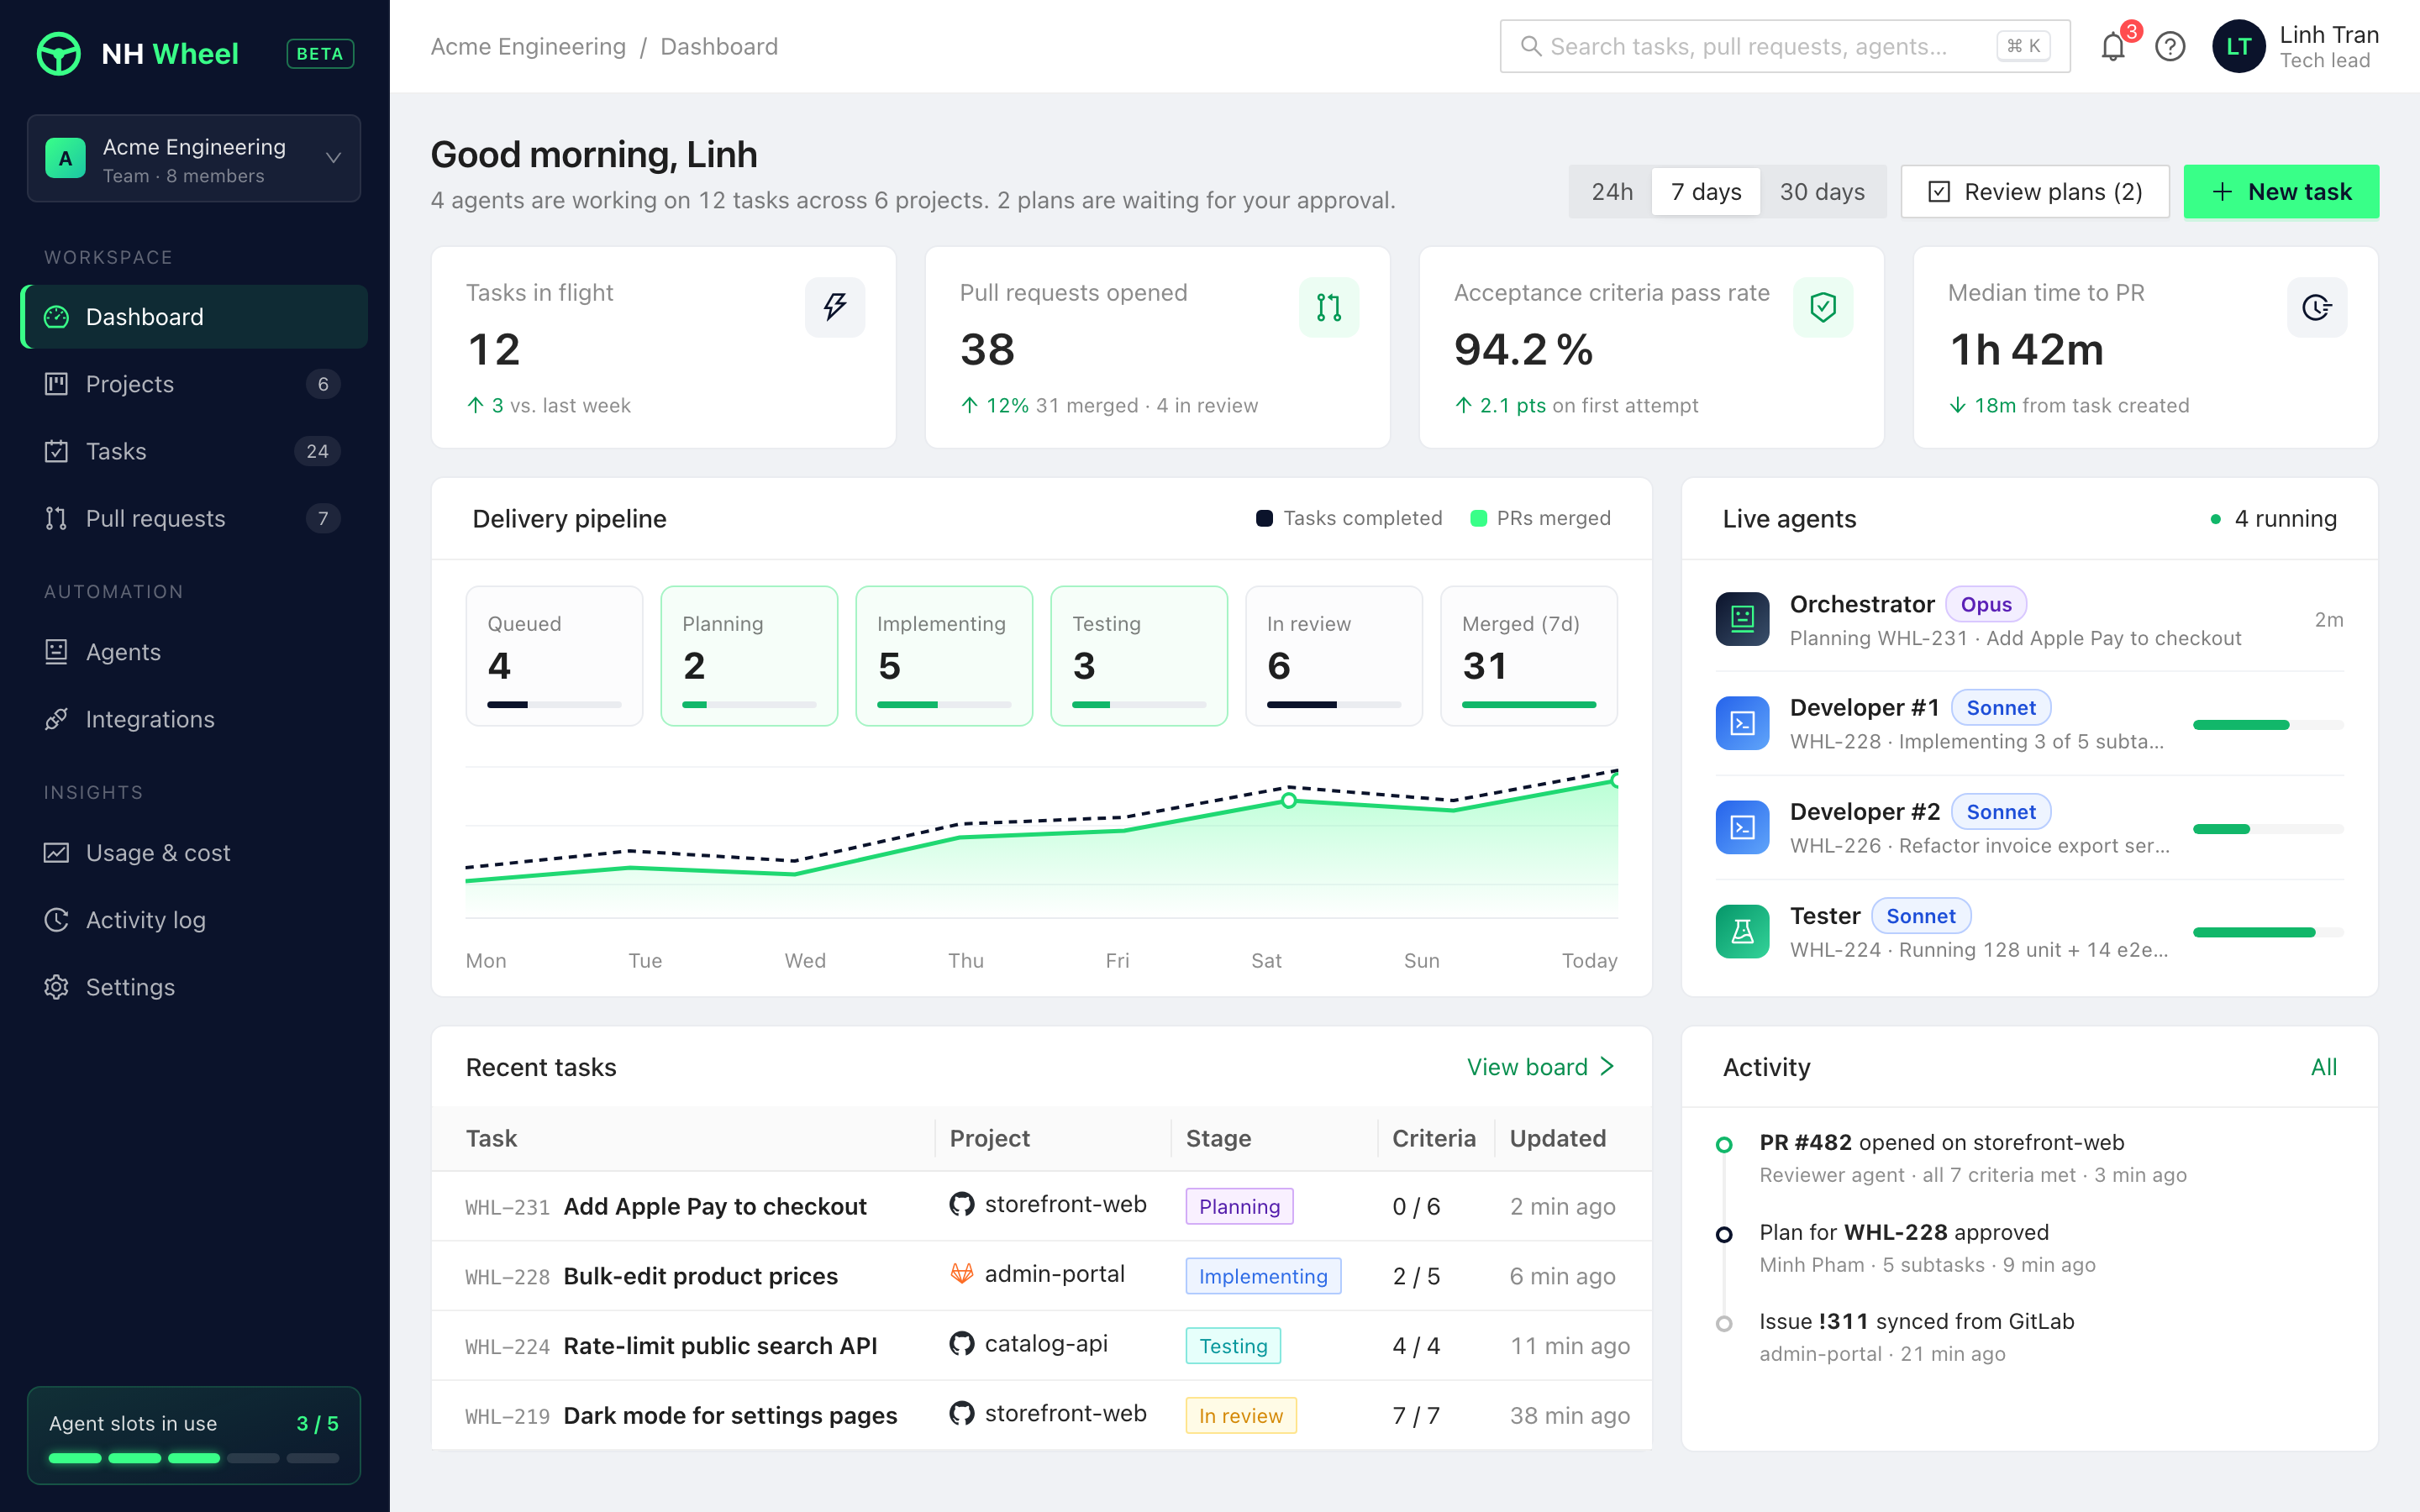Go to Pull requests in sidebar
2420x1512 pixels.
pos(194,518)
